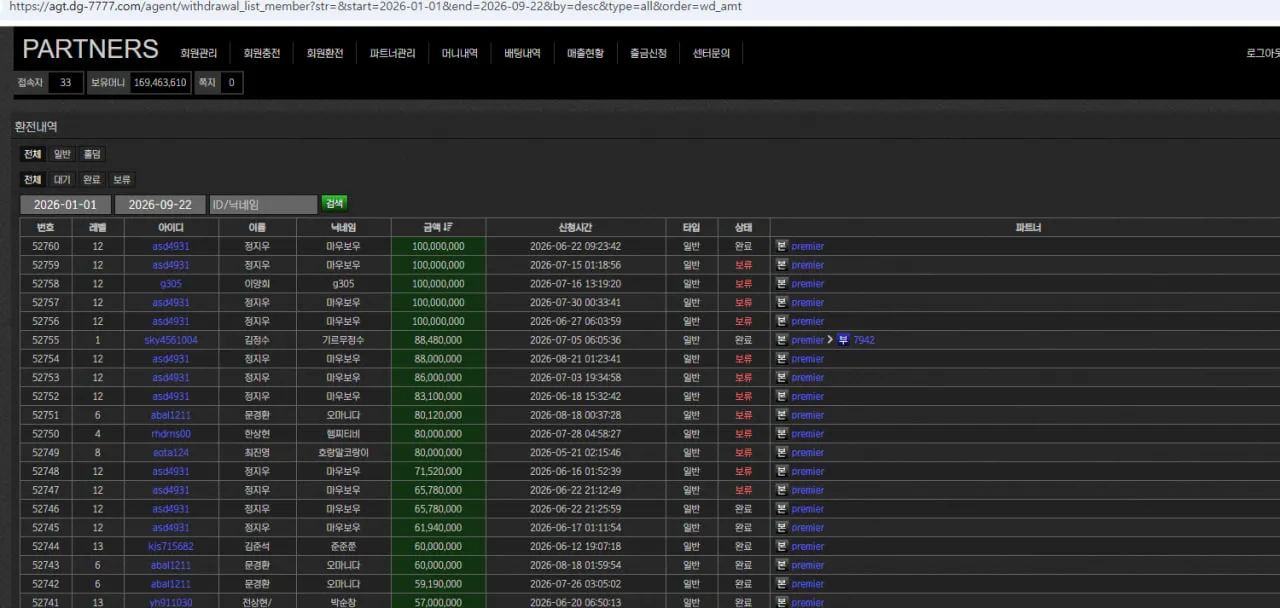Open member ID link g305

(171, 284)
